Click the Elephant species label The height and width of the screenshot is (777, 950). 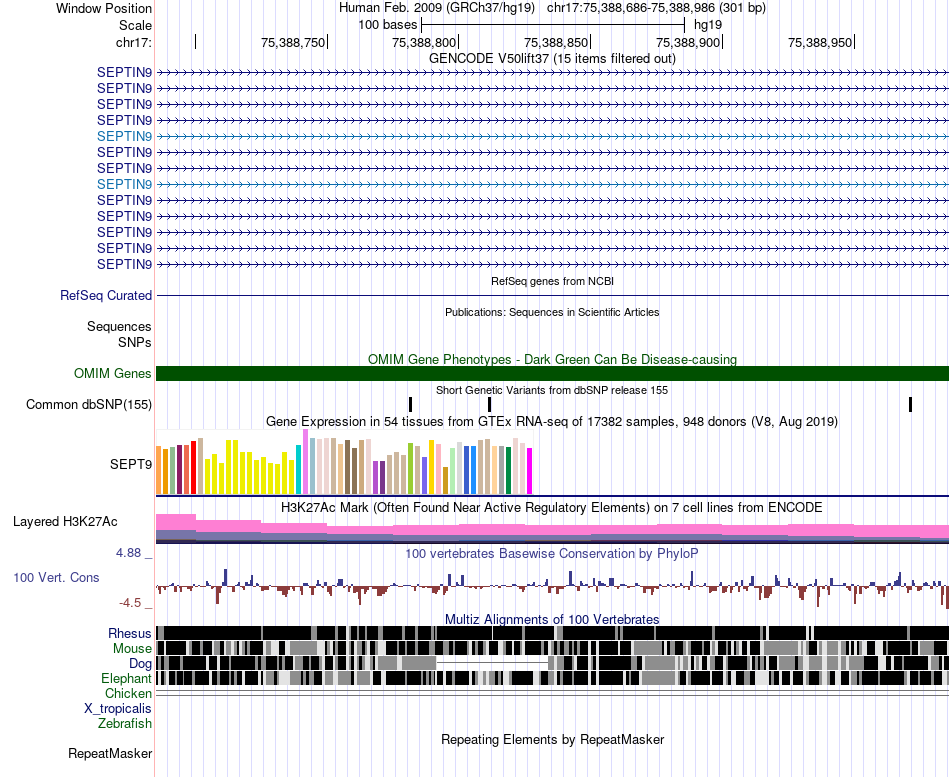pyautogui.click(x=126, y=679)
